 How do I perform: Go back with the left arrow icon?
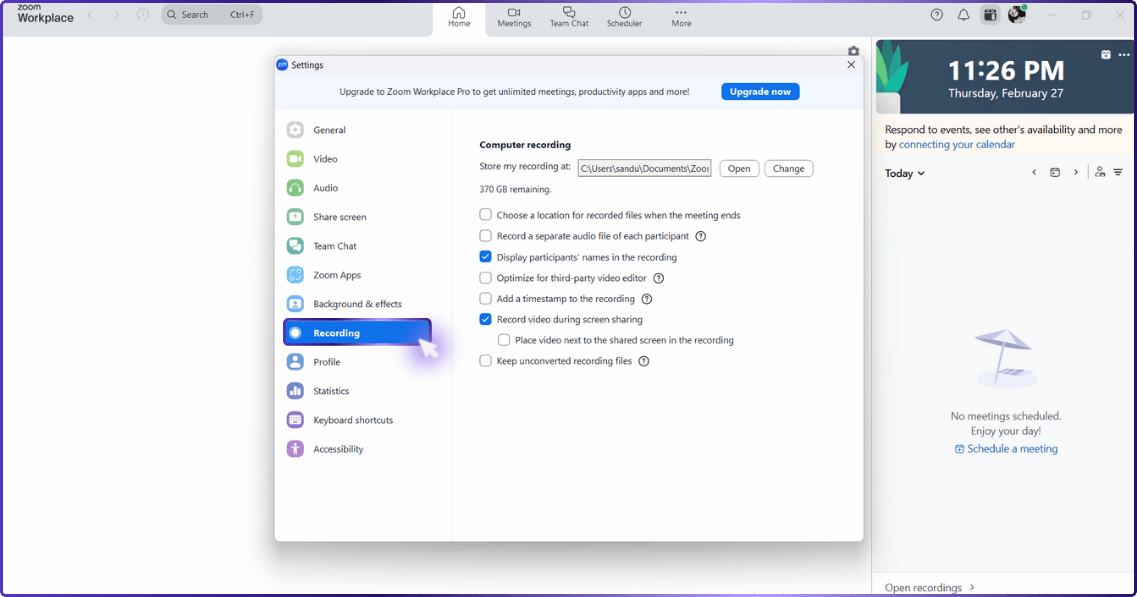(90, 15)
